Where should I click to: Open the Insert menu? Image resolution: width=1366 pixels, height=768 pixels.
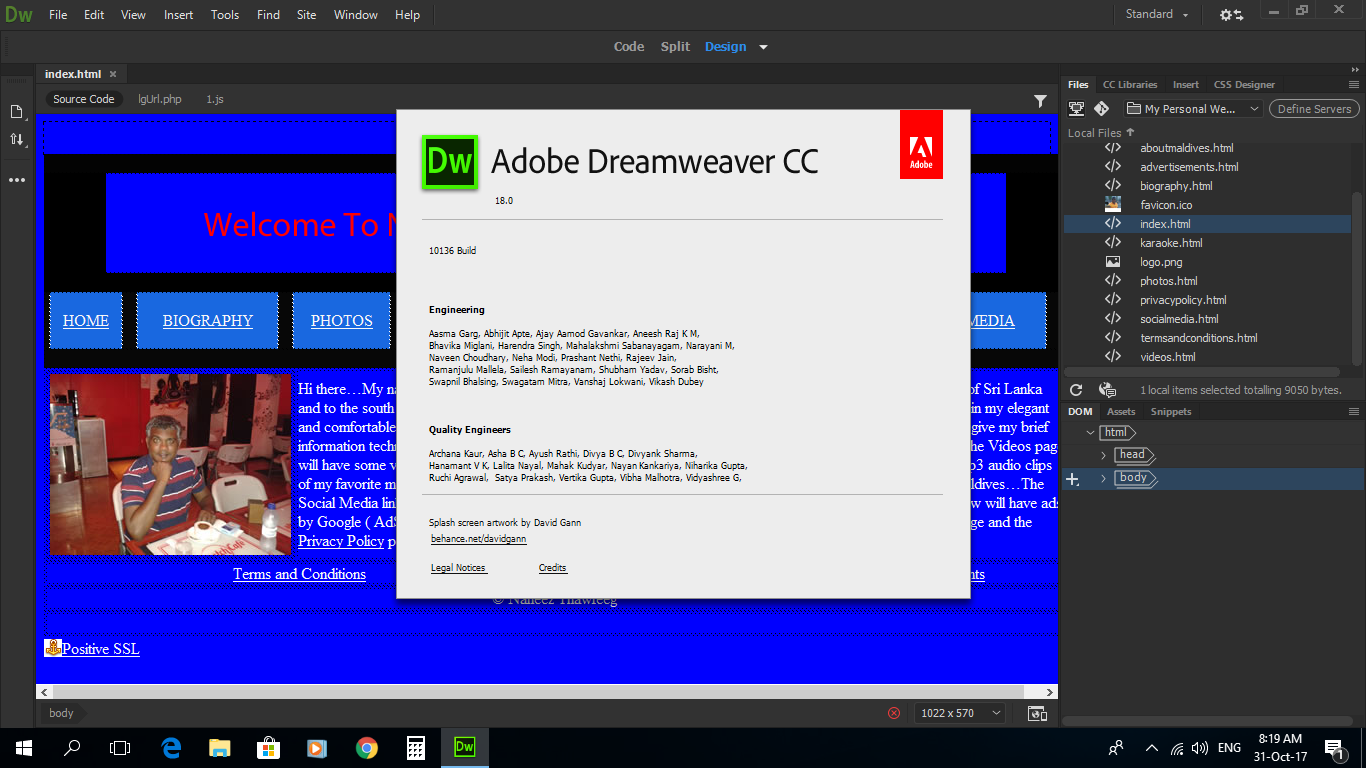pyautogui.click(x=179, y=15)
